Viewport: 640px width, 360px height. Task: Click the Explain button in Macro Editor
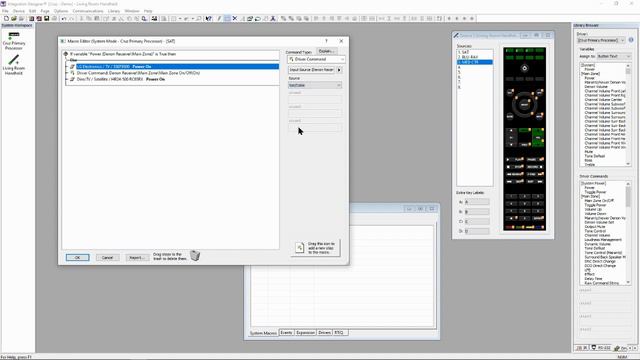coord(327,51)
